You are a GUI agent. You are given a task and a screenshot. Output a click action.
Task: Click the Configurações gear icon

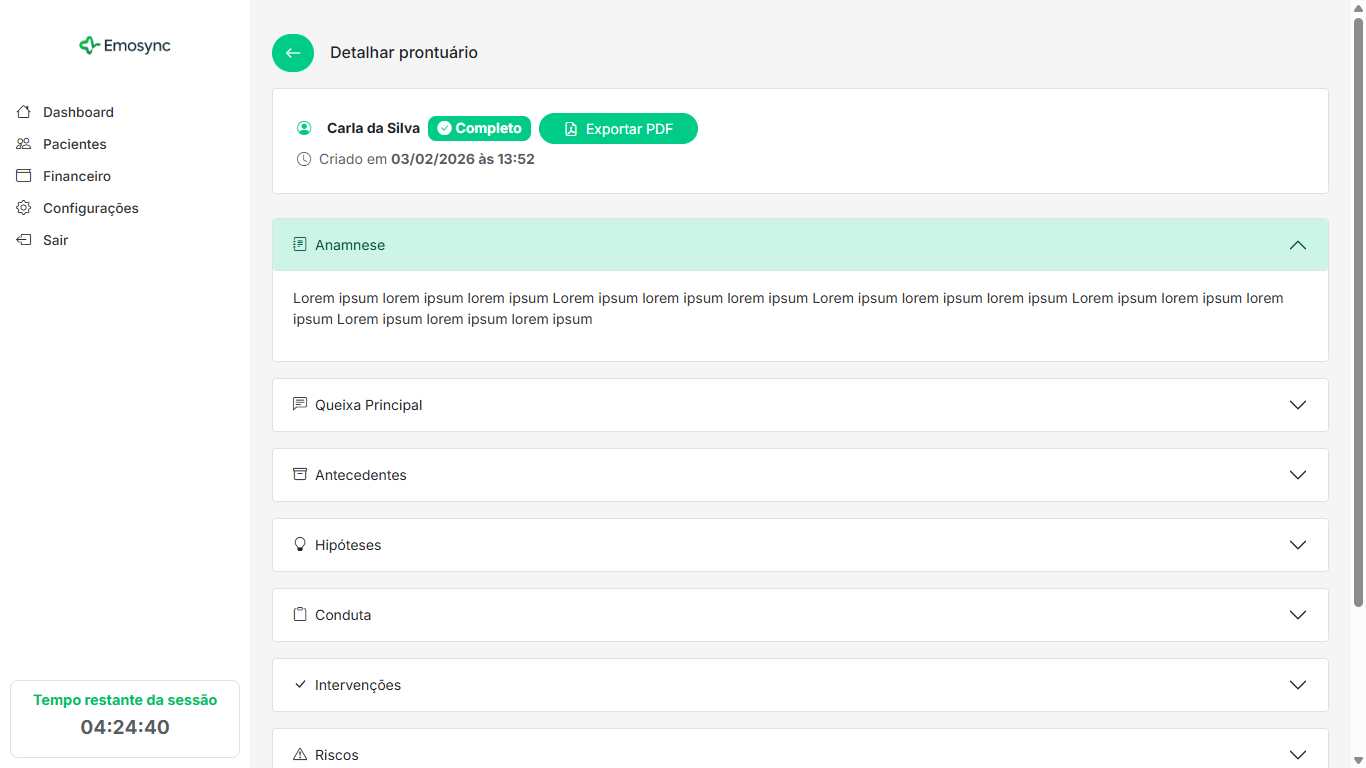point(24,208)
